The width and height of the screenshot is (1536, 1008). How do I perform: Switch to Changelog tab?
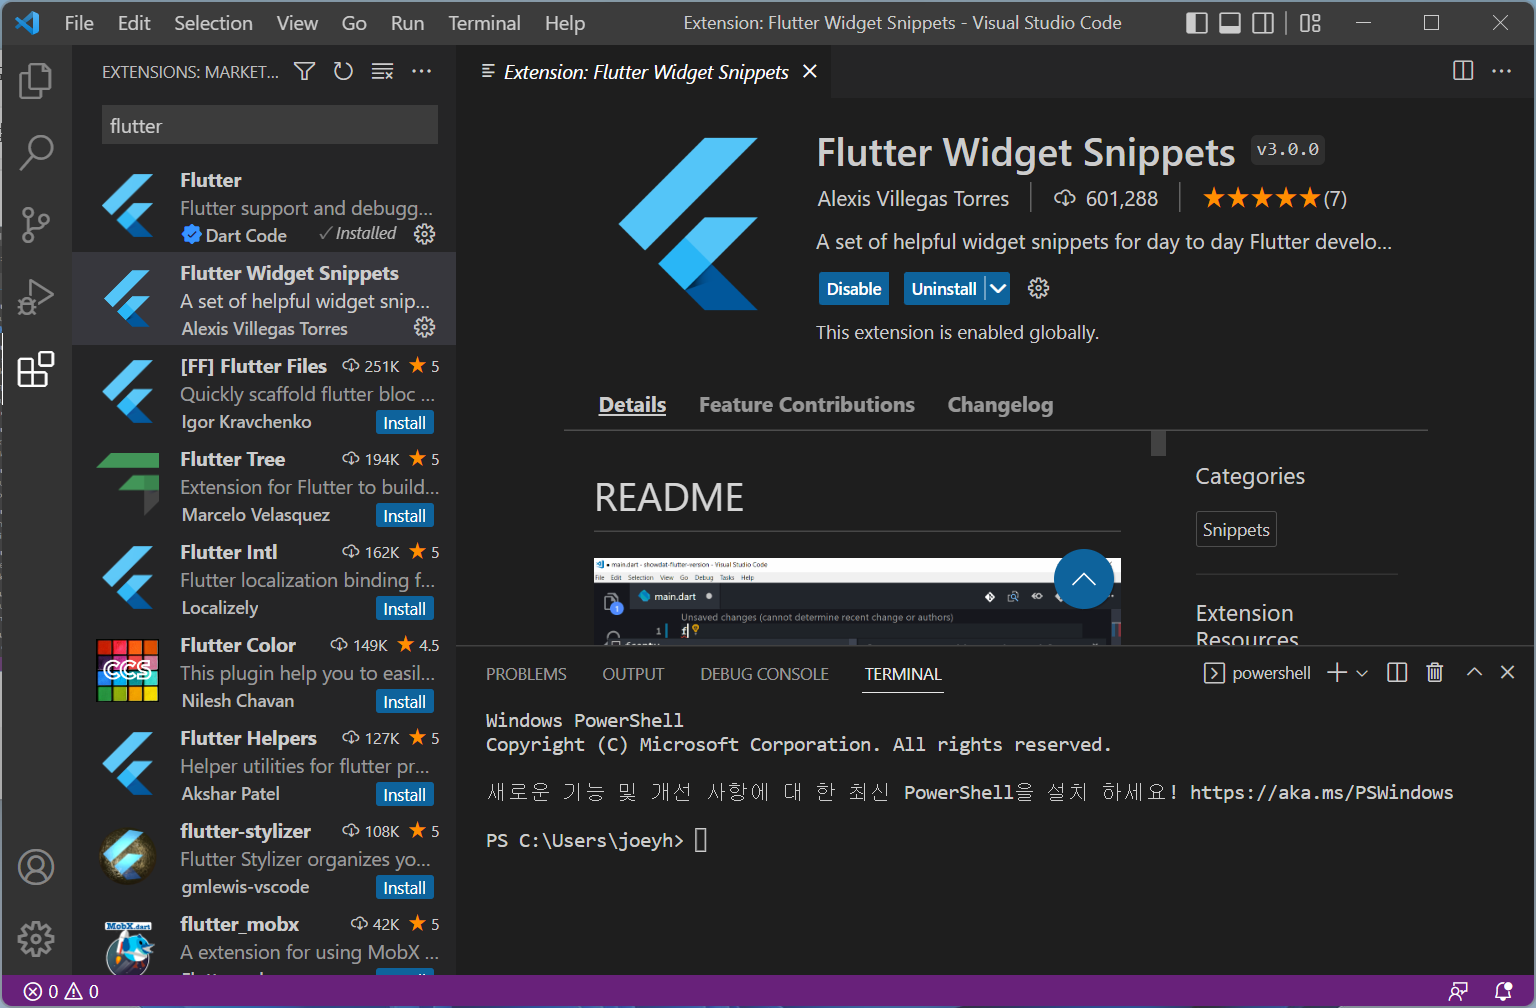click(x=1000, y=405)
